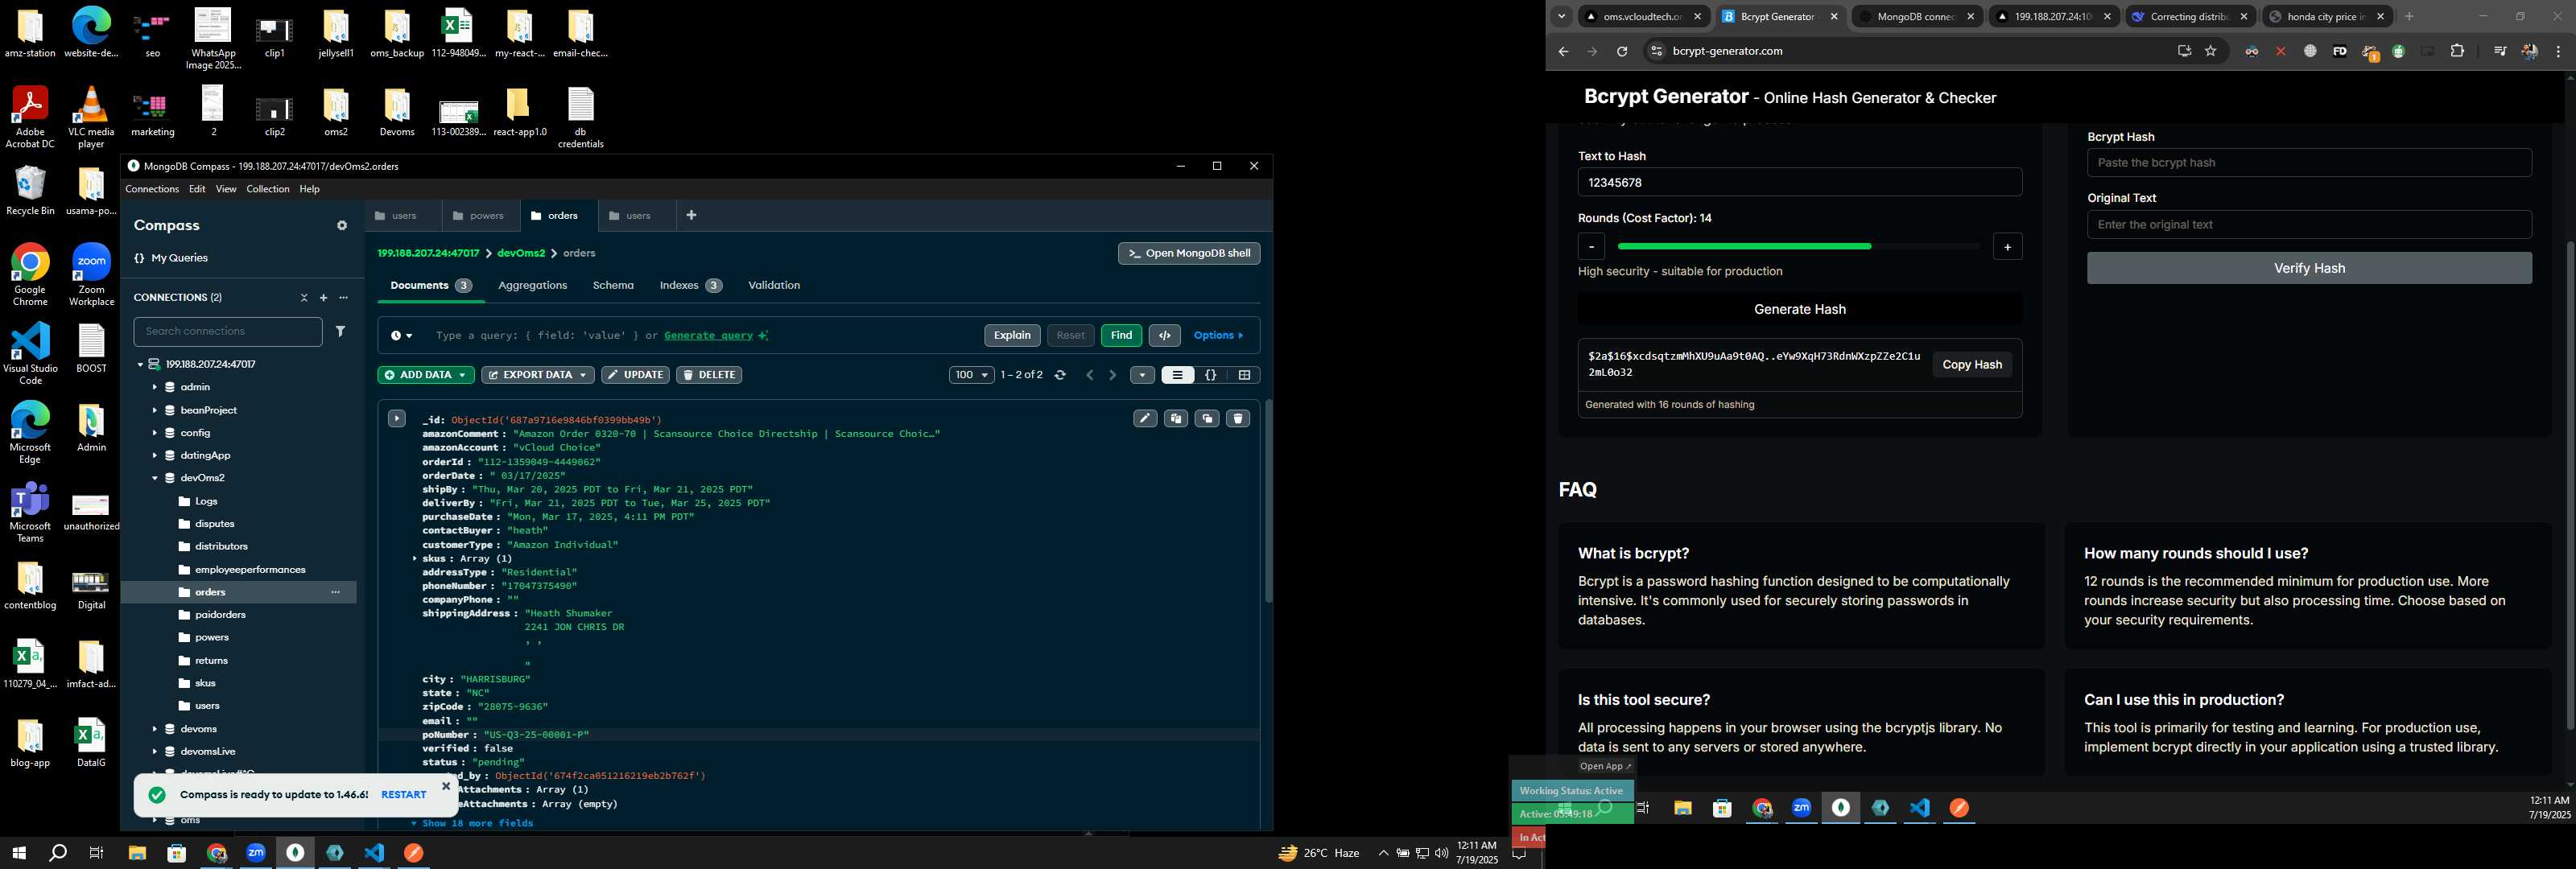The width and height of the screenshot is (2576, 869).
Task: Open Microsoft Store in taskbar
Action: pyautogui.click(x=177, y=853)
